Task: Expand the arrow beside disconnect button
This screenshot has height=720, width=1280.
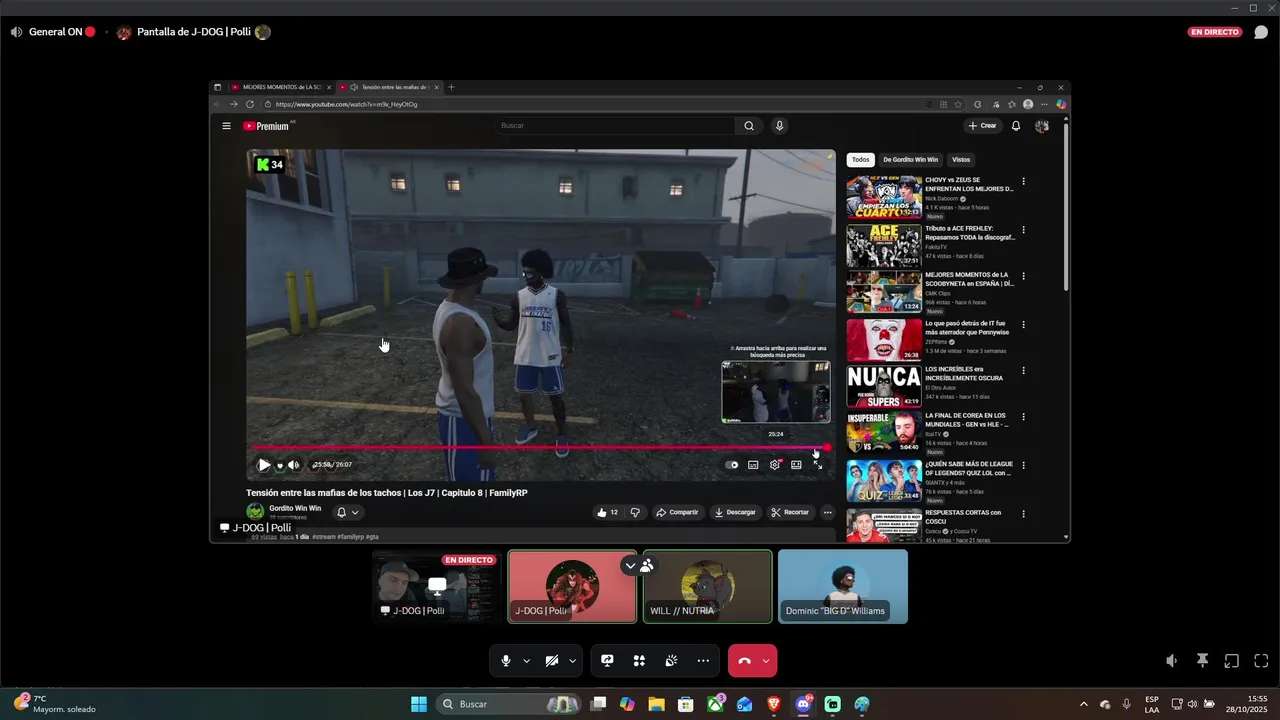Action: 766,661
